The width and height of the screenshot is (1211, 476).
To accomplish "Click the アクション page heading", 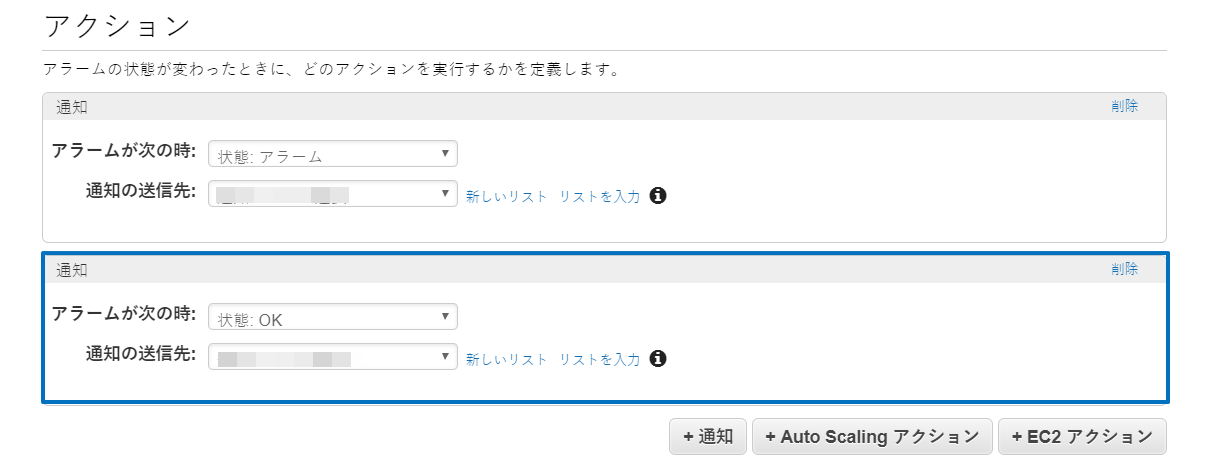I will point(117,27).
